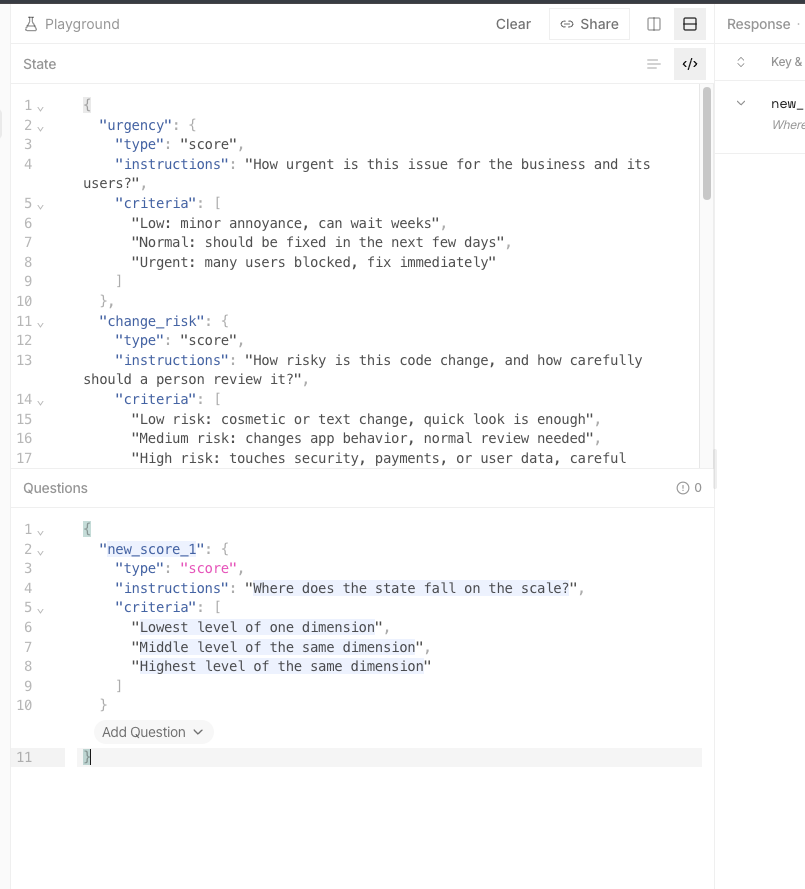Switch to stacked rows layout
The width and height of the screenshot is (805, 889).
tap(689, 24)
